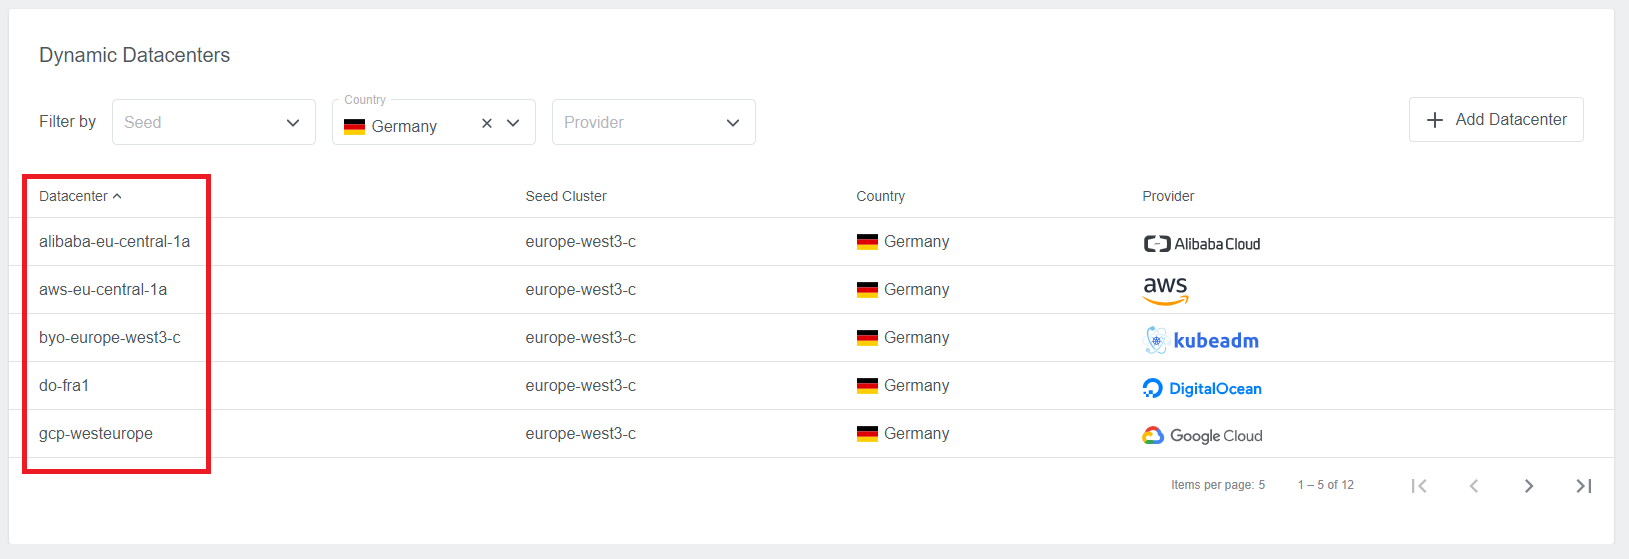Click the Add Datacenter button
This screenshot has height=559, width=1629.
(x=1495, y=120)
